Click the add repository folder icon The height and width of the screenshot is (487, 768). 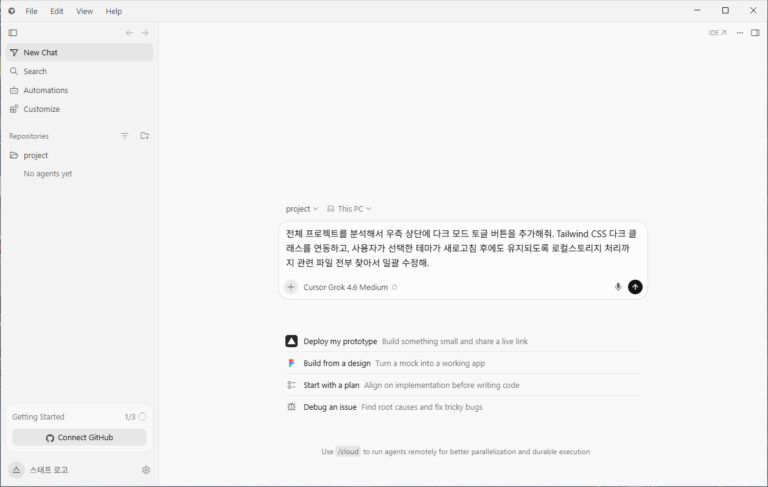(x=144, y=136)
